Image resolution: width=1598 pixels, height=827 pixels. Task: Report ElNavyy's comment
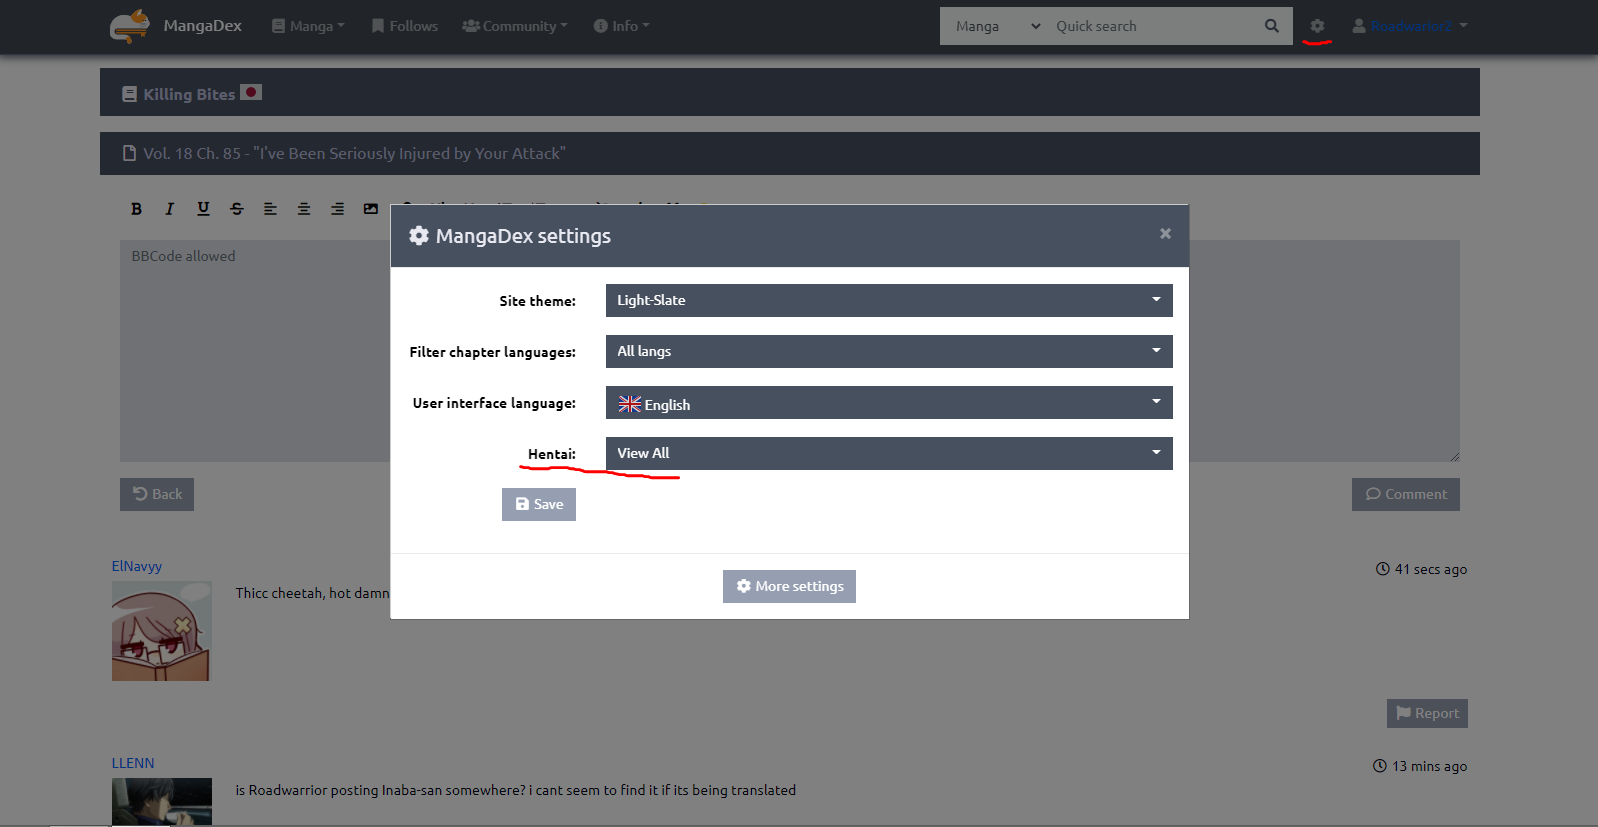1427,713
